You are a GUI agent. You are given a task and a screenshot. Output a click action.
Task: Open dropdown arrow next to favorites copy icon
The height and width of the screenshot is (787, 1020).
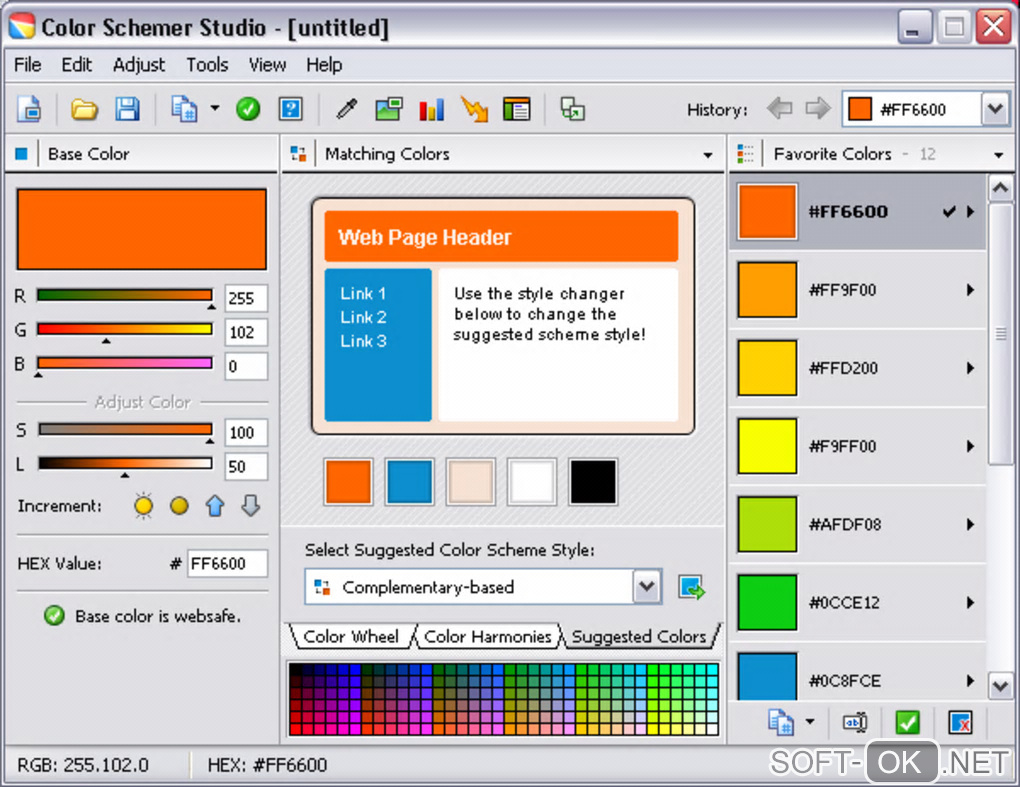[x=810, y=721]
